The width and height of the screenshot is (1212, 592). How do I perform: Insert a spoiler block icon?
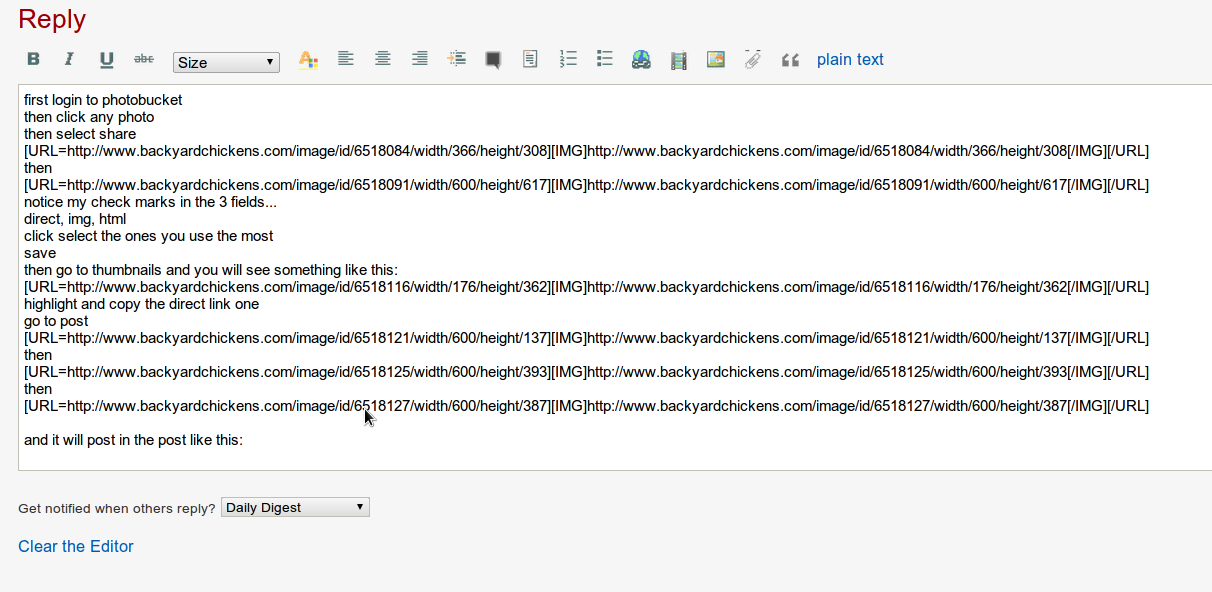coord(493,60)
